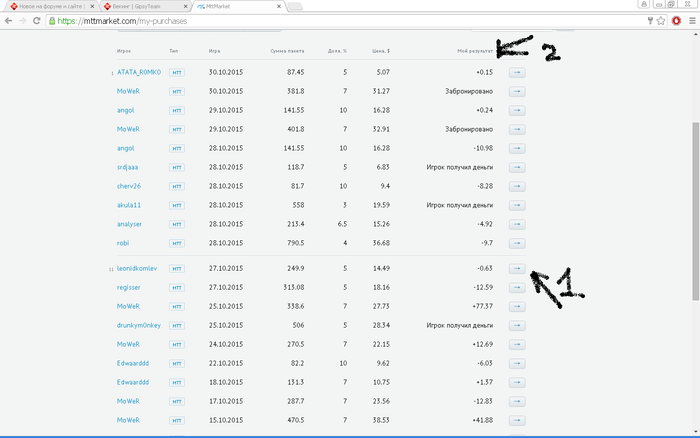Open player cherv26 profile link

[x=129, y=186]
